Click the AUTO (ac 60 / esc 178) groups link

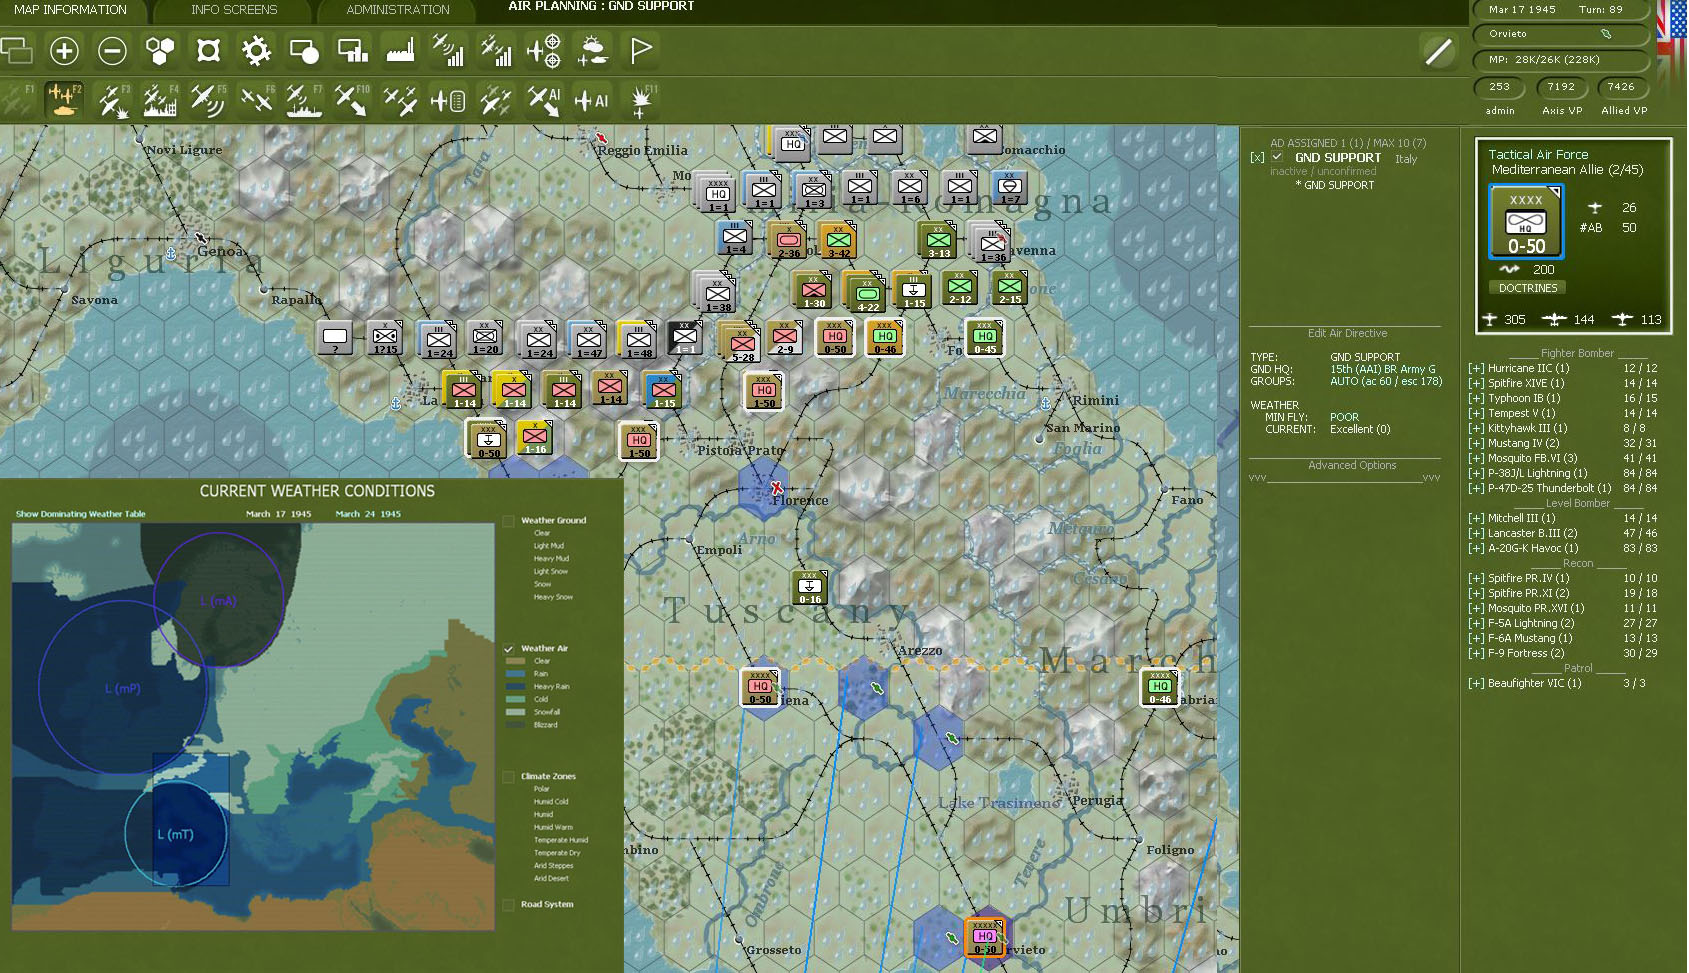pos(1386,382)
